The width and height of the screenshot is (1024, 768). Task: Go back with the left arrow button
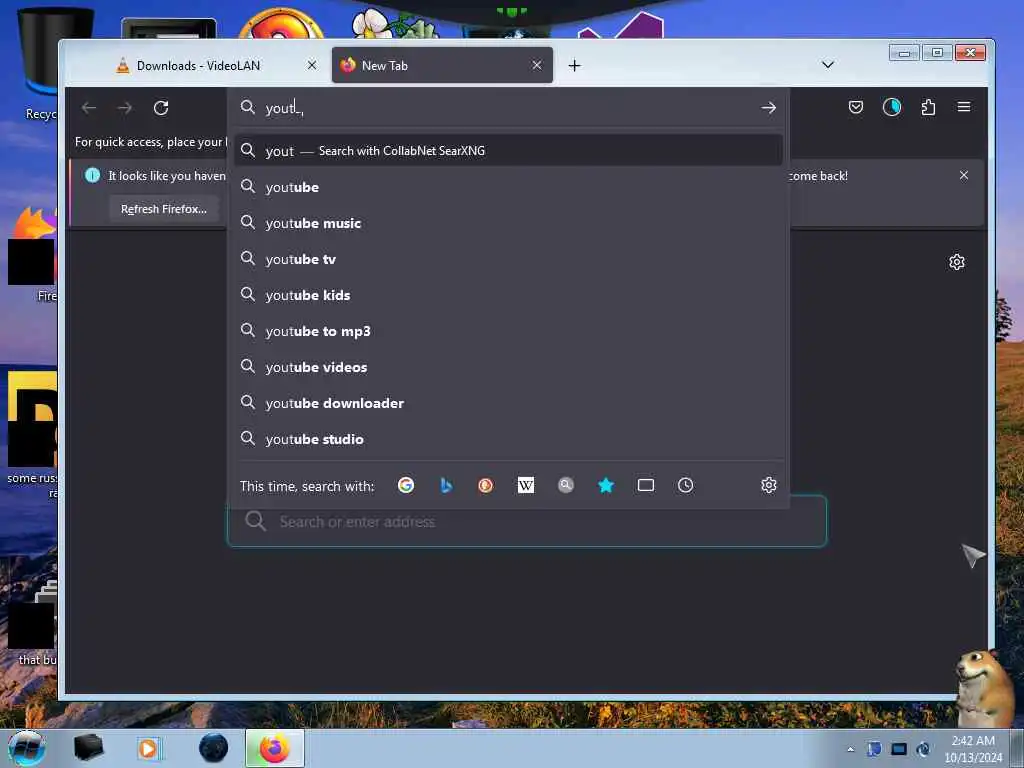pyautogui.click(x=89, y=108)
